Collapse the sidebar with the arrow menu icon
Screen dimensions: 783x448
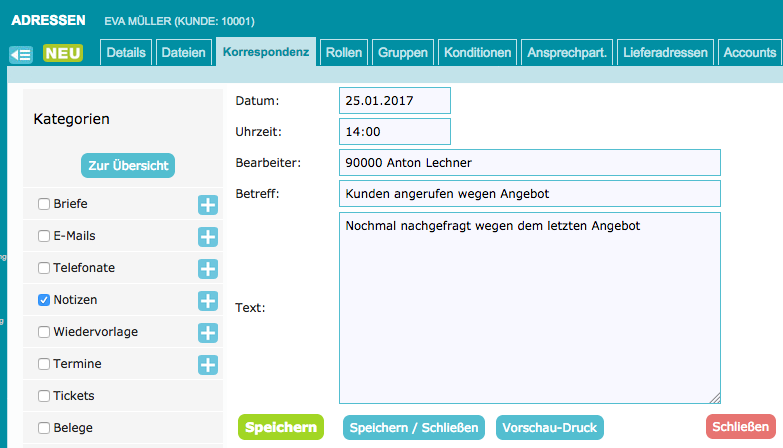(x=21, y=54)
